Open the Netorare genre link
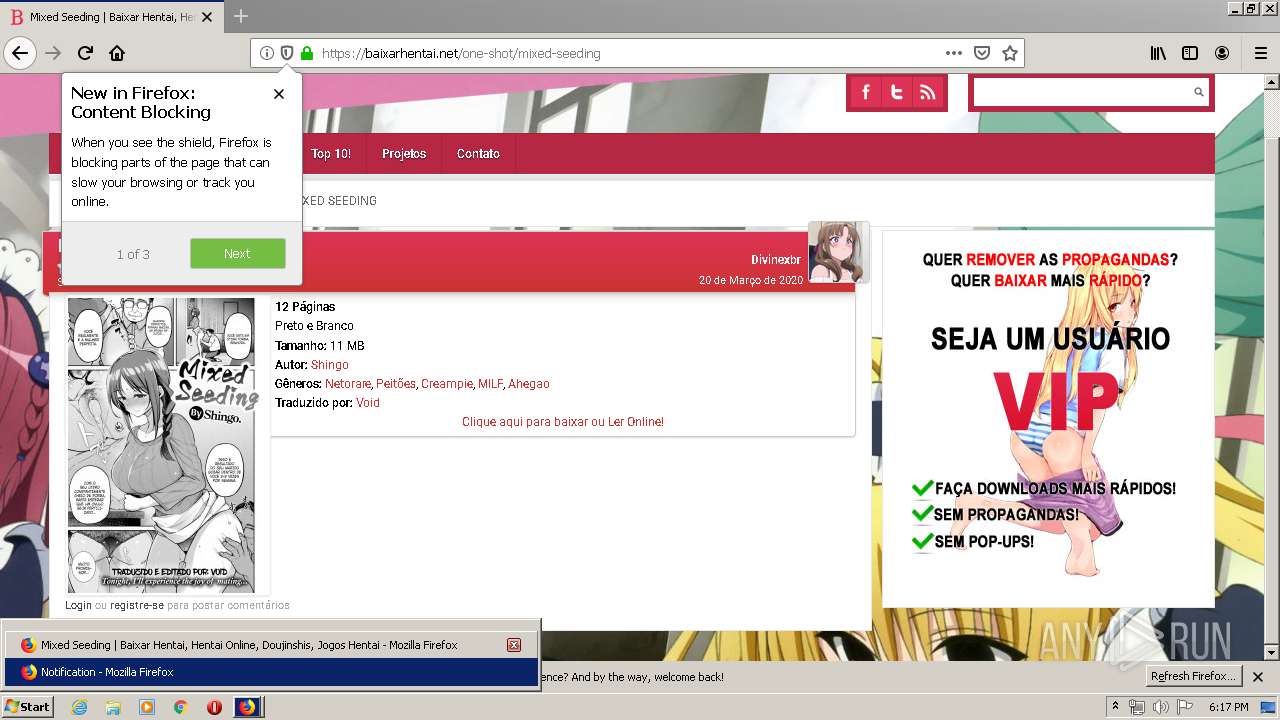Viewport: 1280px width, 720px height. (x=348, y=384)
